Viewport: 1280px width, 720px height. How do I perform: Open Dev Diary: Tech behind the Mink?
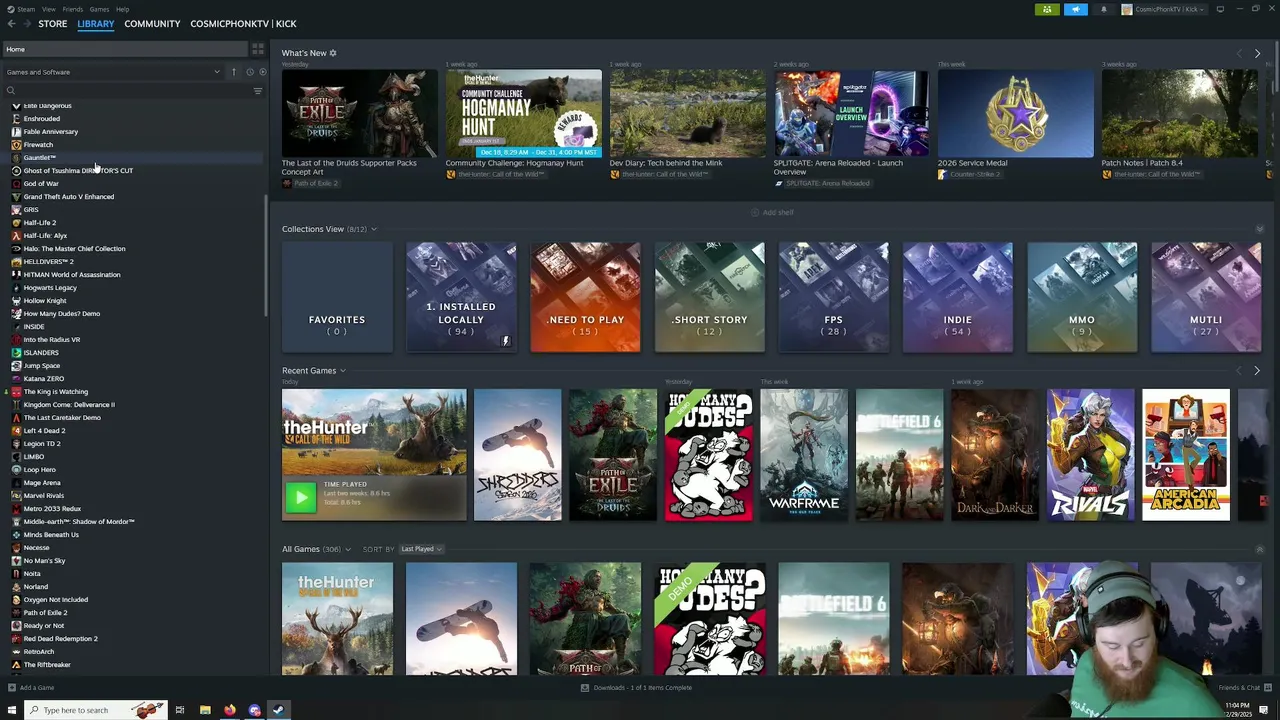click(x=687, y=124)
